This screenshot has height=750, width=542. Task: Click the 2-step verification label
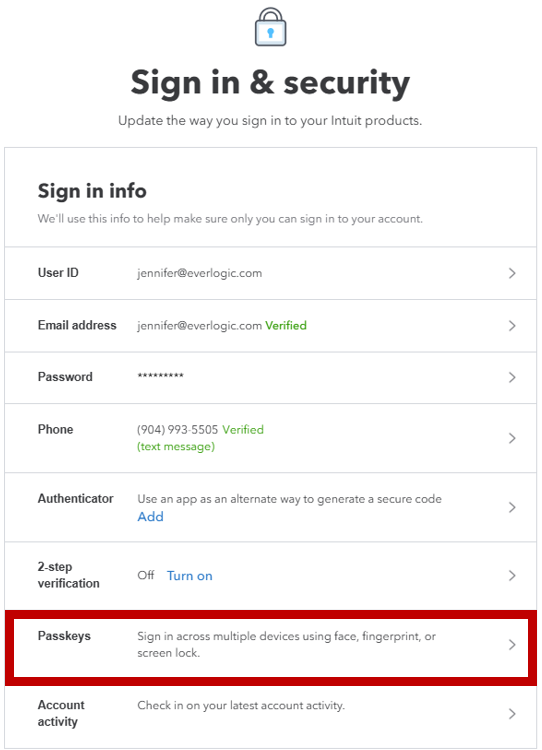(x=68, y=575)
